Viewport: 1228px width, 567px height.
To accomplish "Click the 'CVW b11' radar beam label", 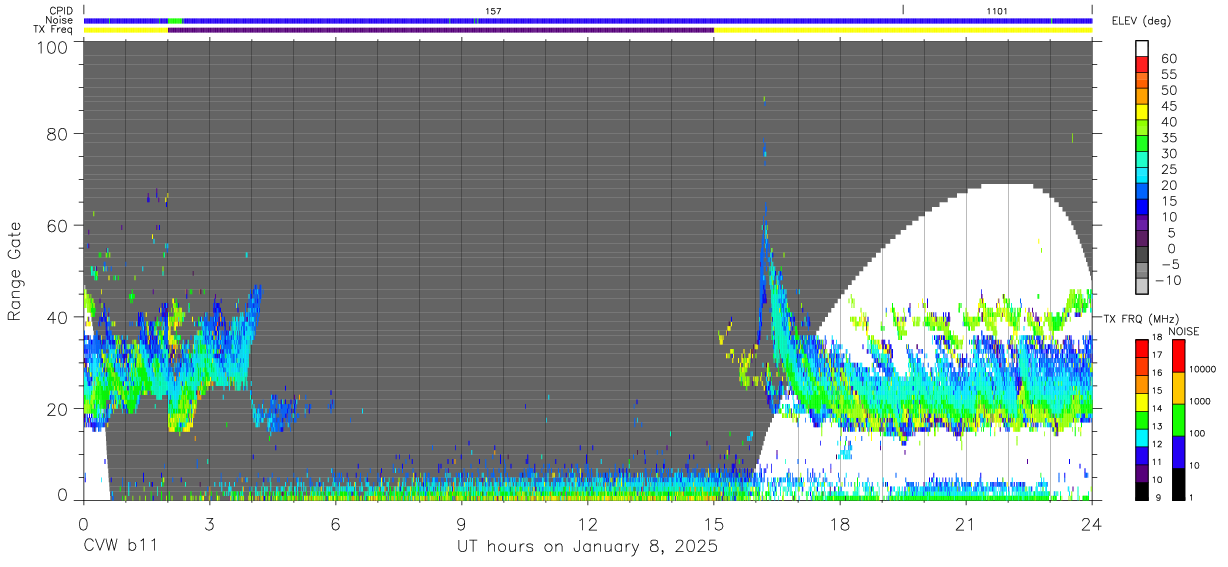I will (120, 547).
